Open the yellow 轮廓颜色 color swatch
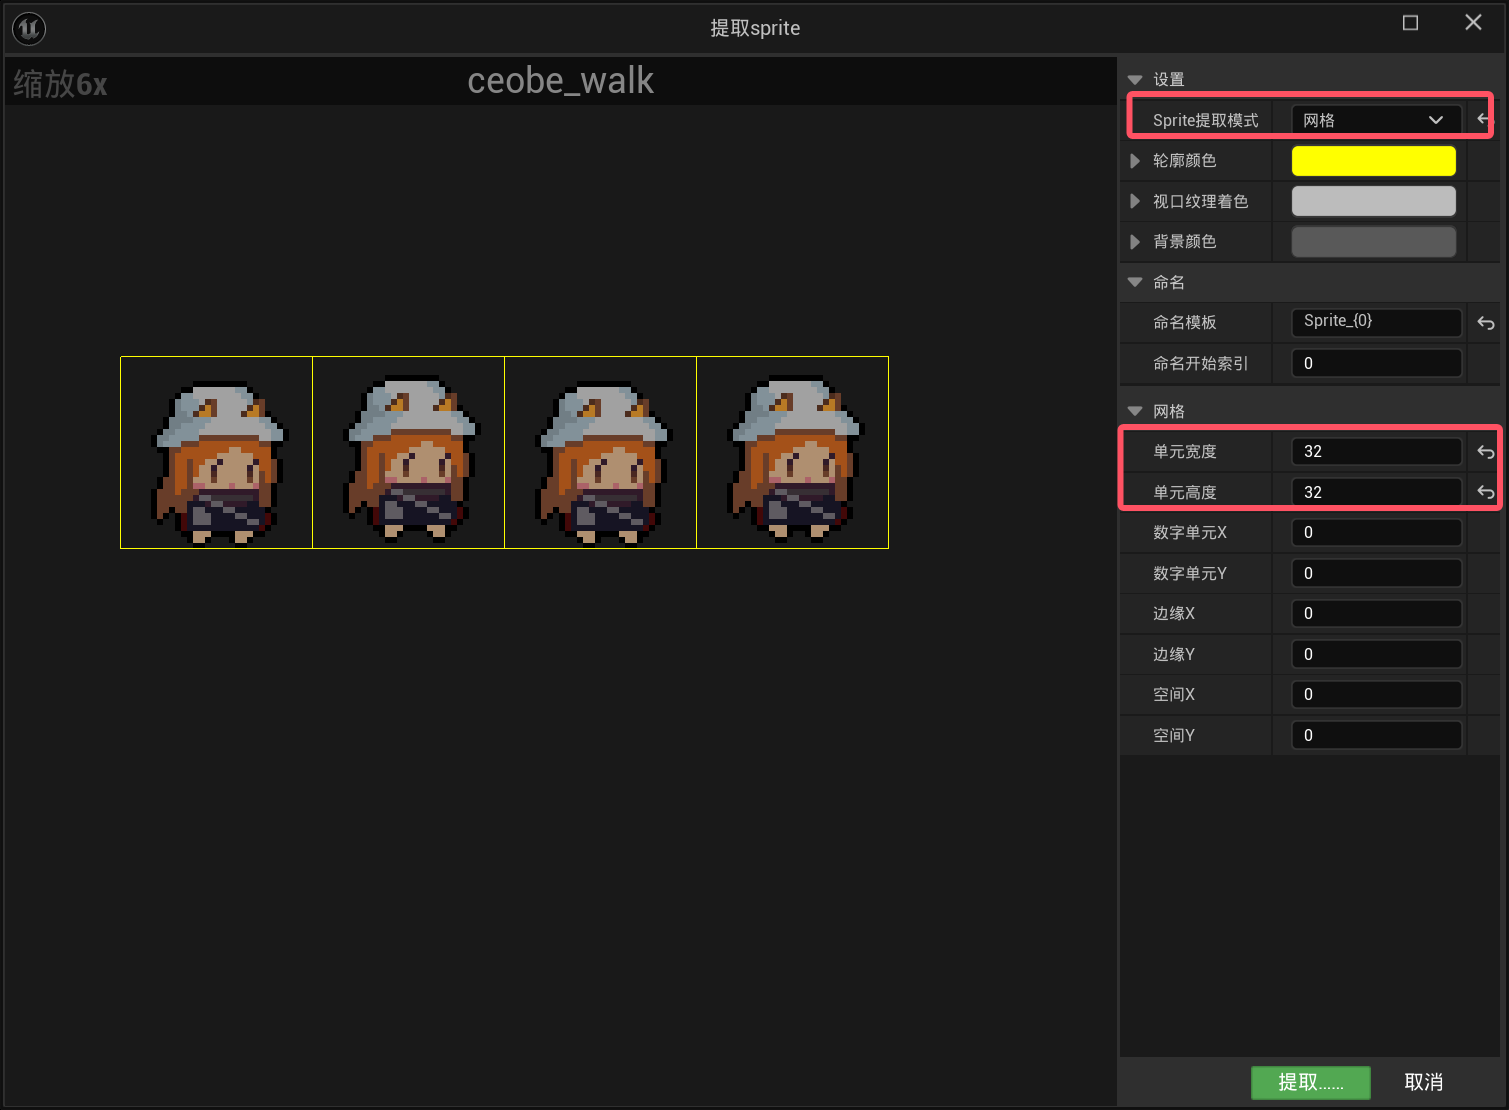Viewport: 1509px width, 1110px height. pyautogui.click(x=1374, y=161)
